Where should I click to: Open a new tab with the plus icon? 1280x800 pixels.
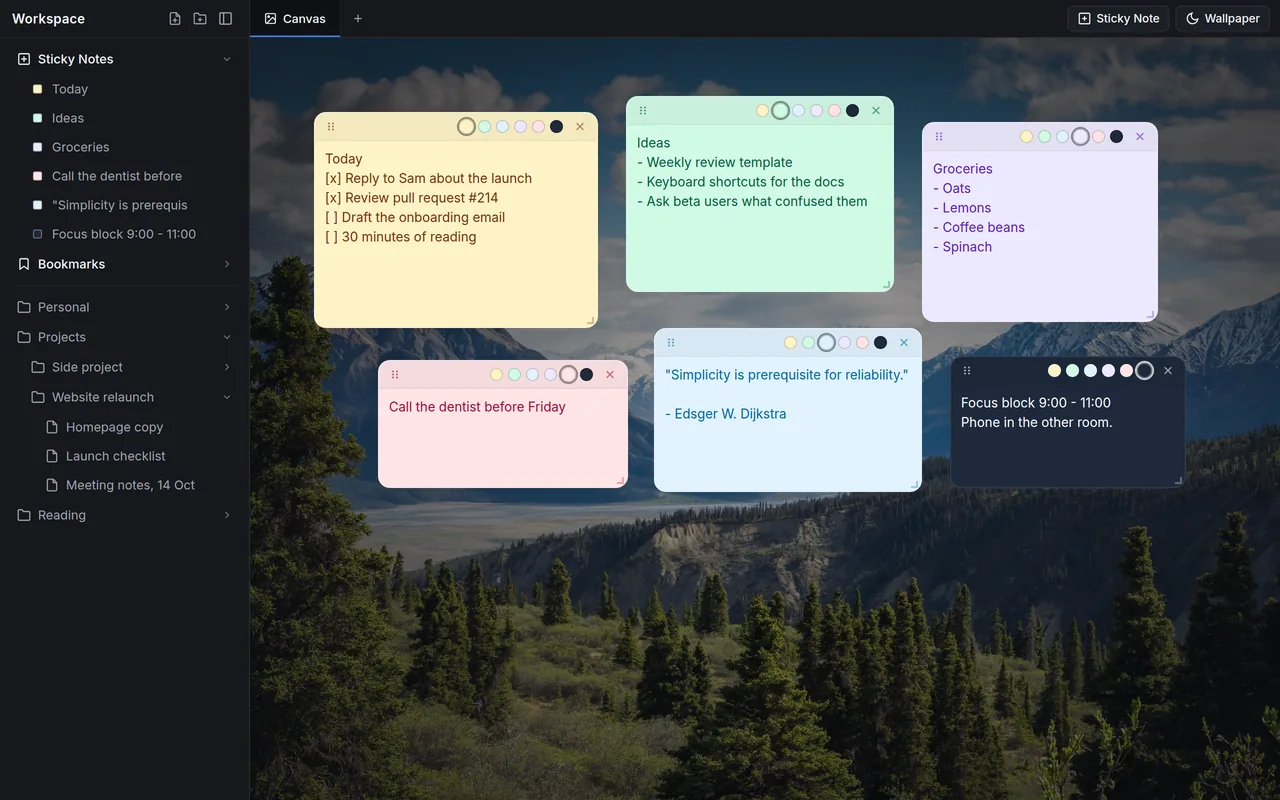(x=358, y=19)
